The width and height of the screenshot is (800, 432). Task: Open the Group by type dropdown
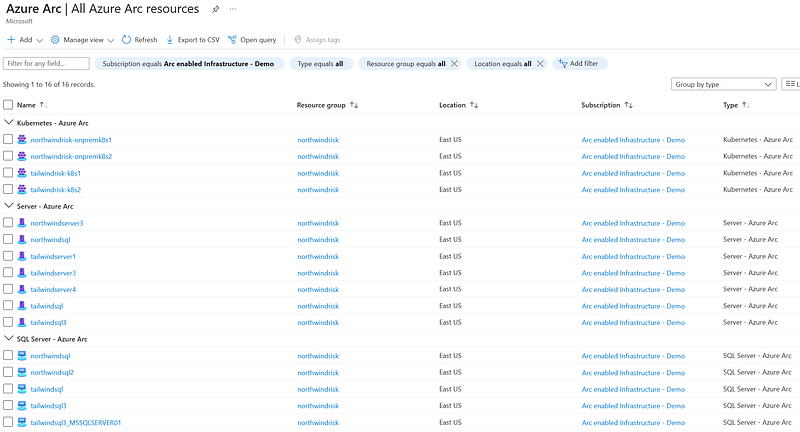coord(724,85)
